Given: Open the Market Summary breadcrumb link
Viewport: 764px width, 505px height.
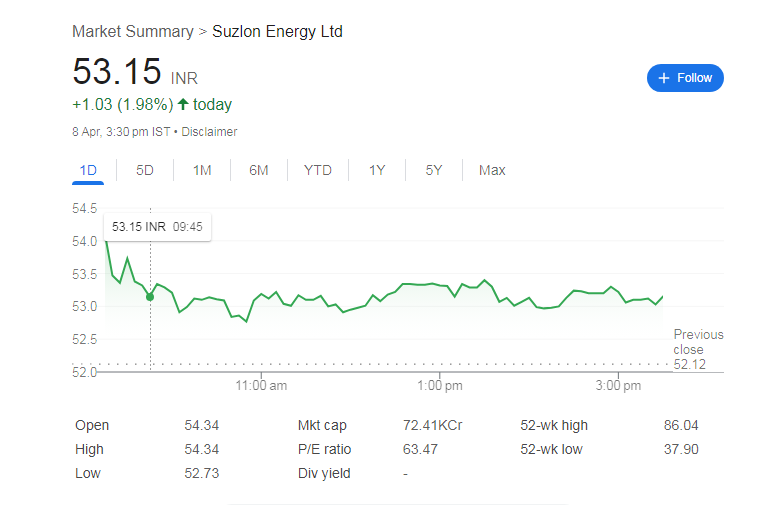Looking at the screenshot, I should (133, 32).
